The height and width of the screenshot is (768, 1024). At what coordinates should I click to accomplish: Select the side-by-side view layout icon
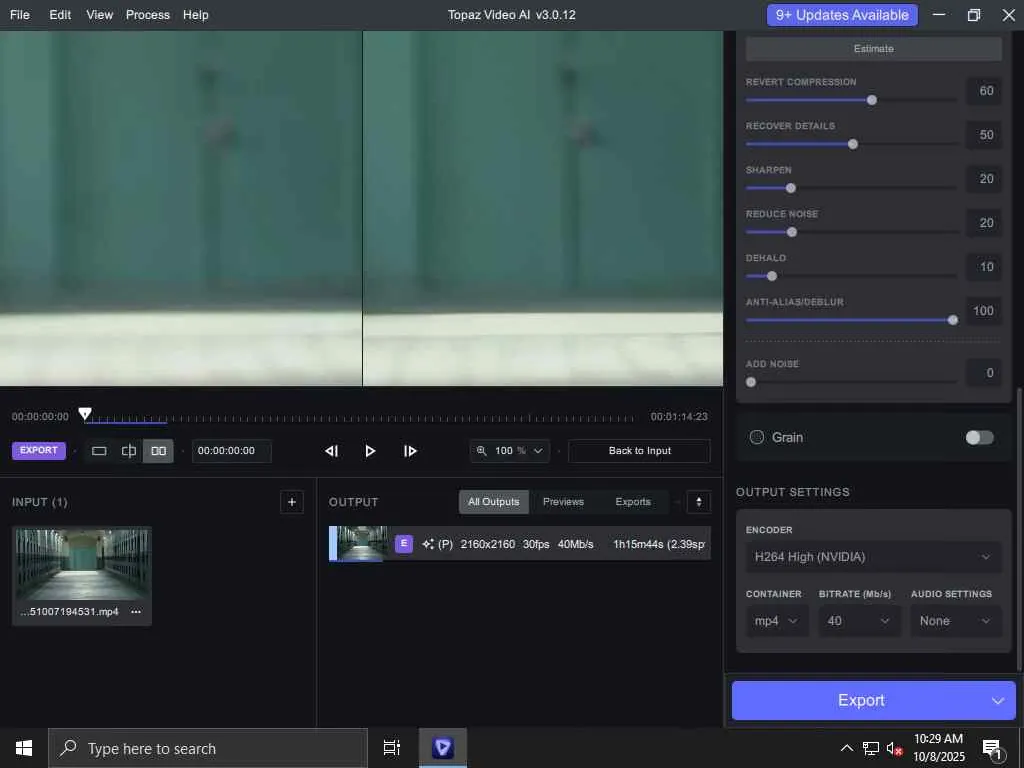[x=158, y=451]
